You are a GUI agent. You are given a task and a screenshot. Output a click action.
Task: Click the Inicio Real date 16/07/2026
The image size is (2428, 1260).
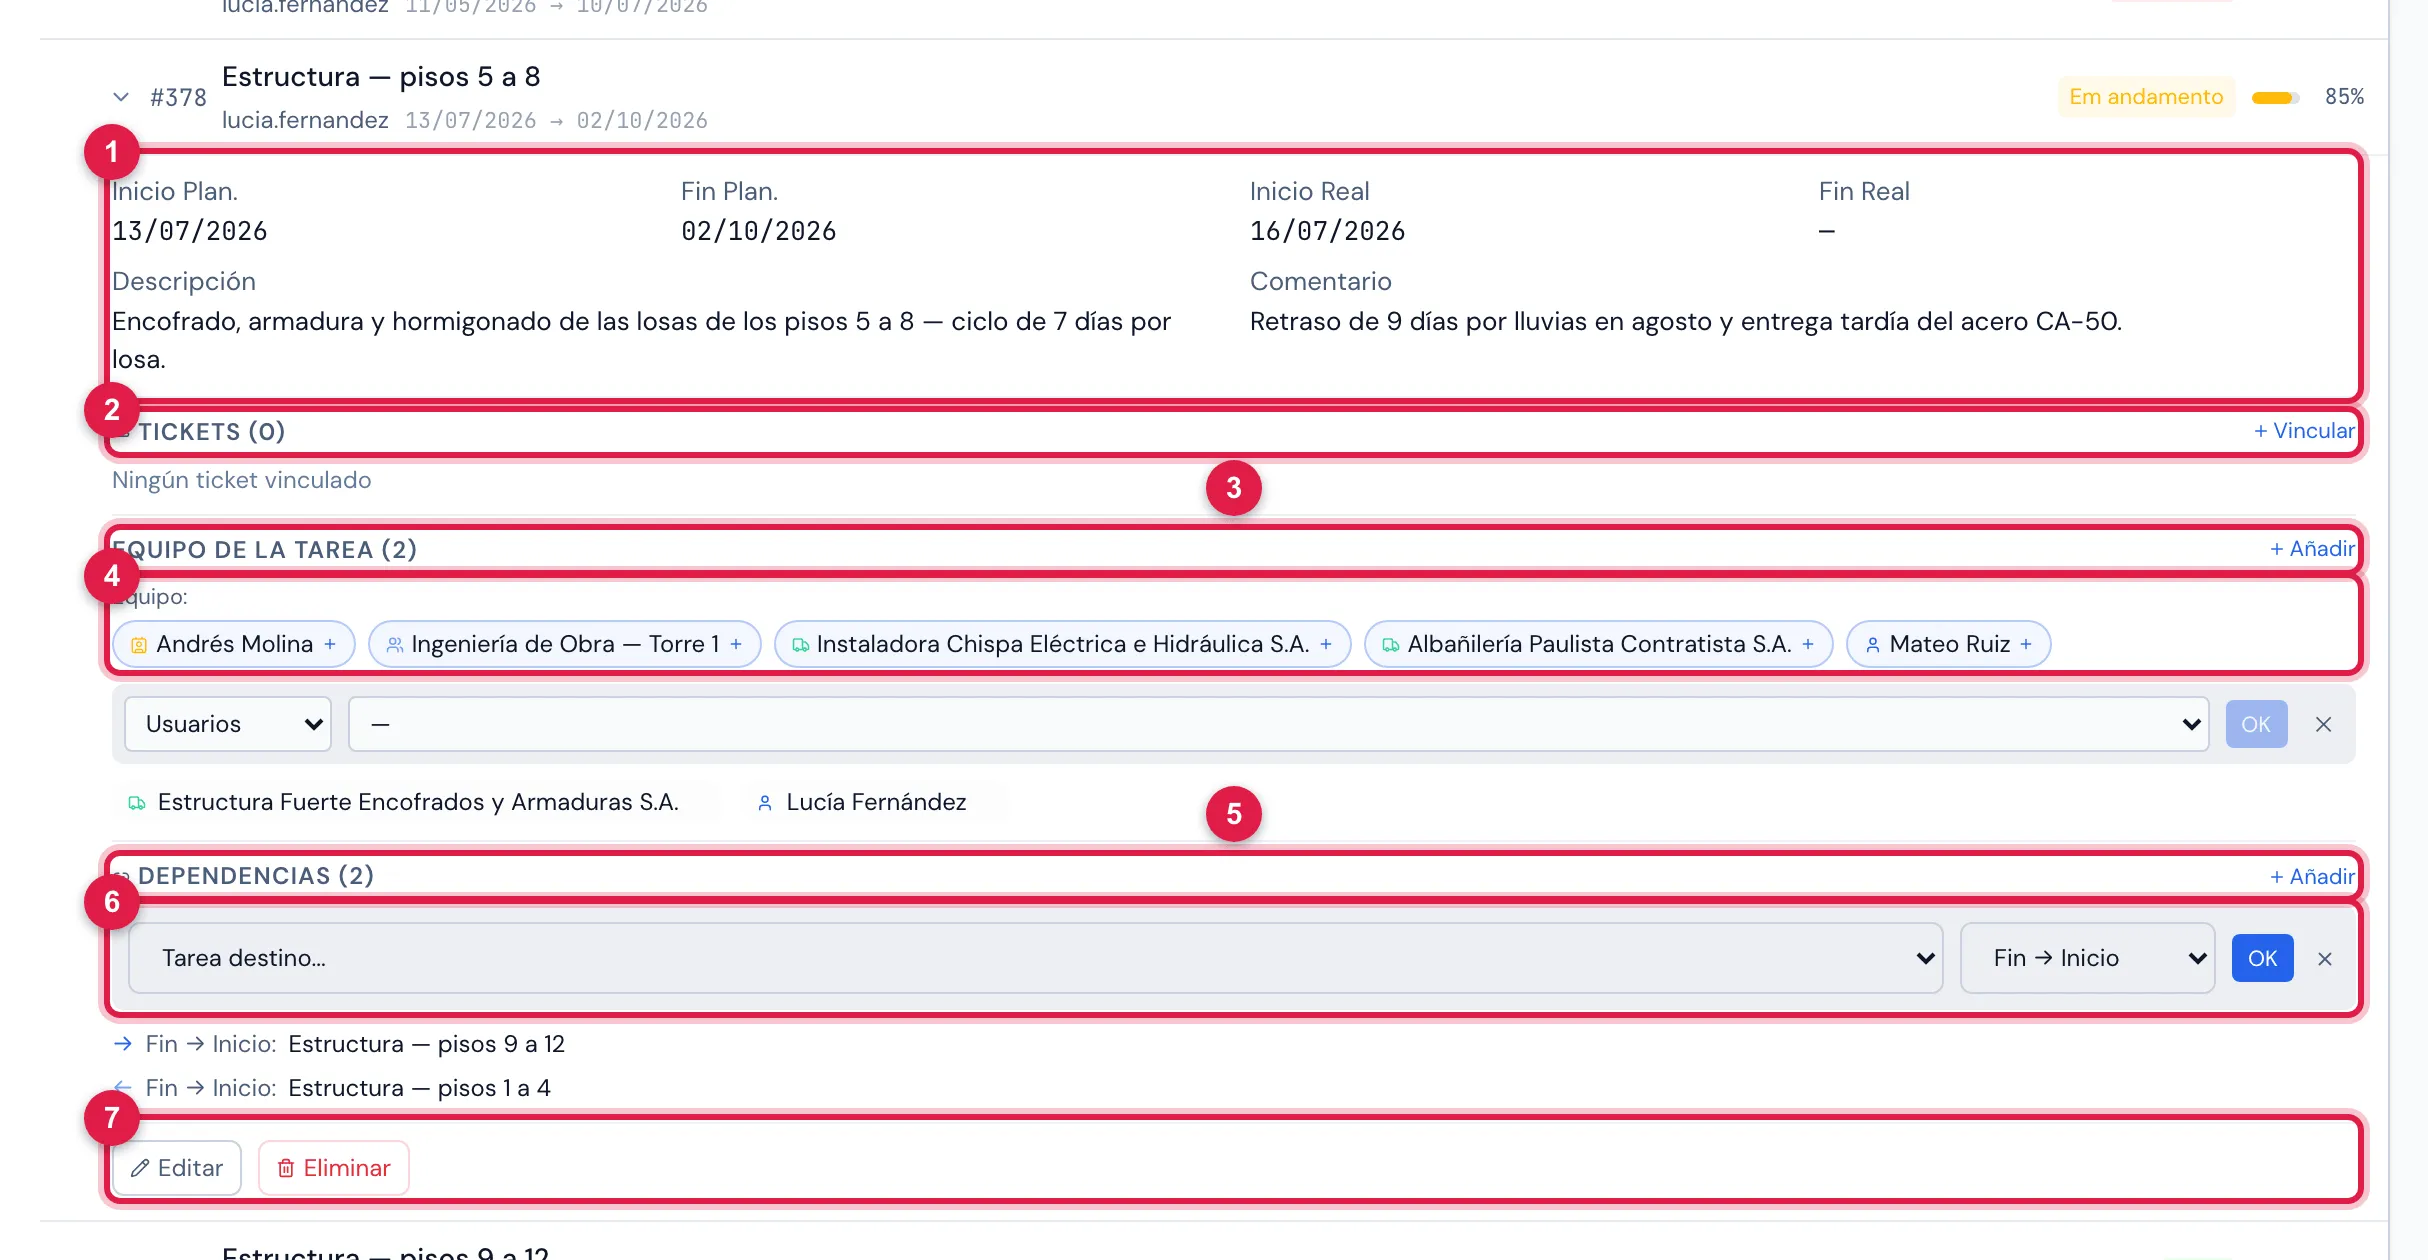1327,231
